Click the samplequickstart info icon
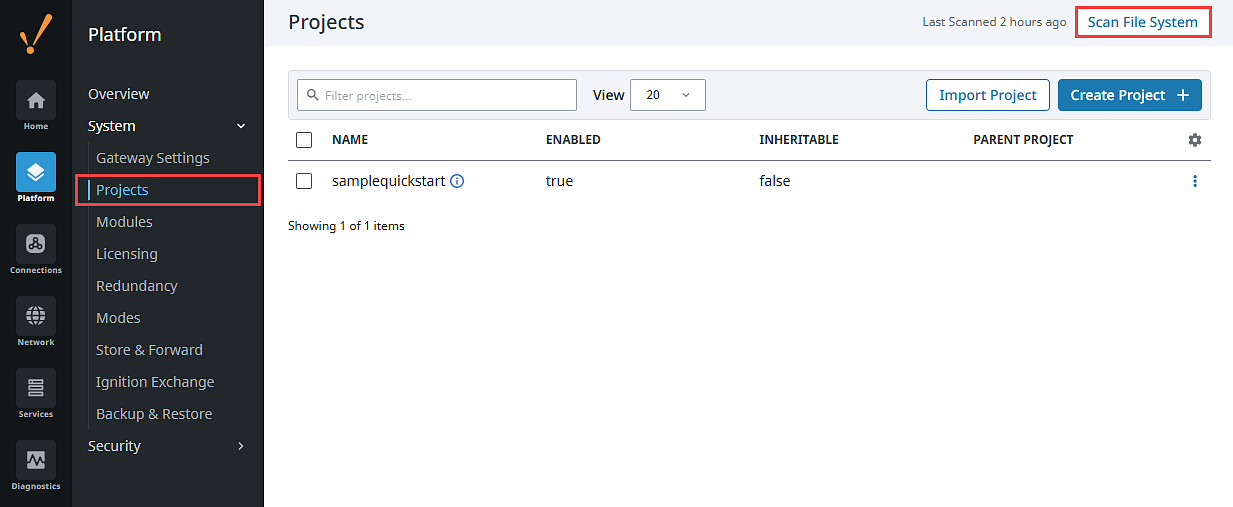 [457, 181]
